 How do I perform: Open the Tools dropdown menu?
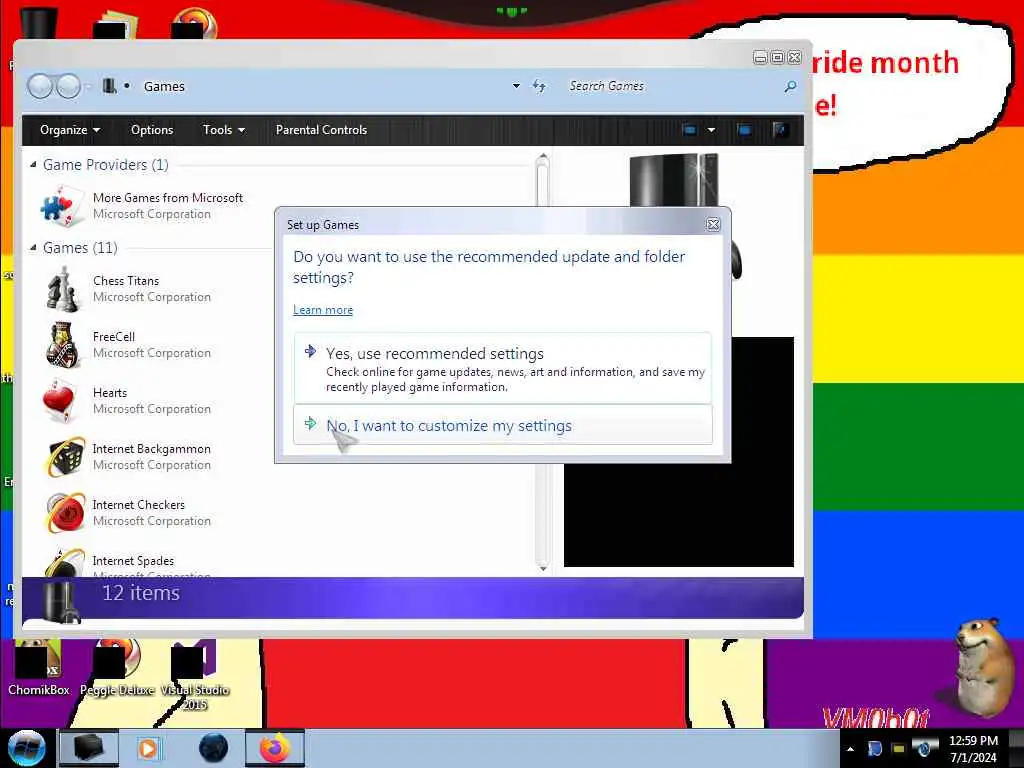click(223, 130)
